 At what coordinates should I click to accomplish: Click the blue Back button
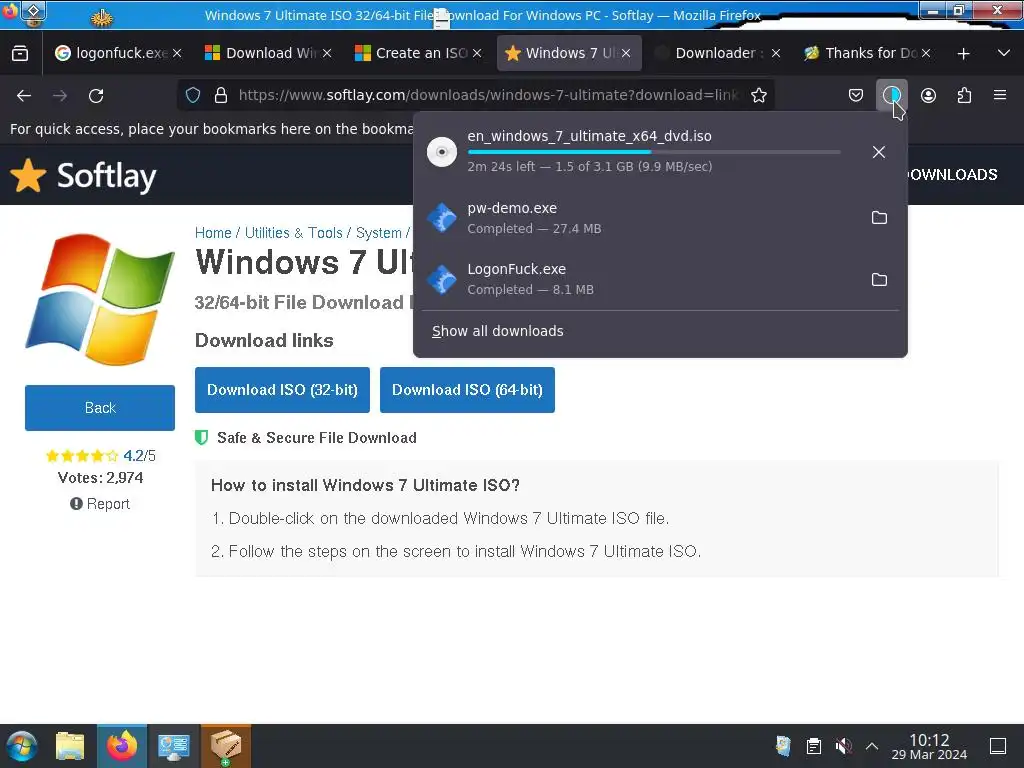point(100,408)
